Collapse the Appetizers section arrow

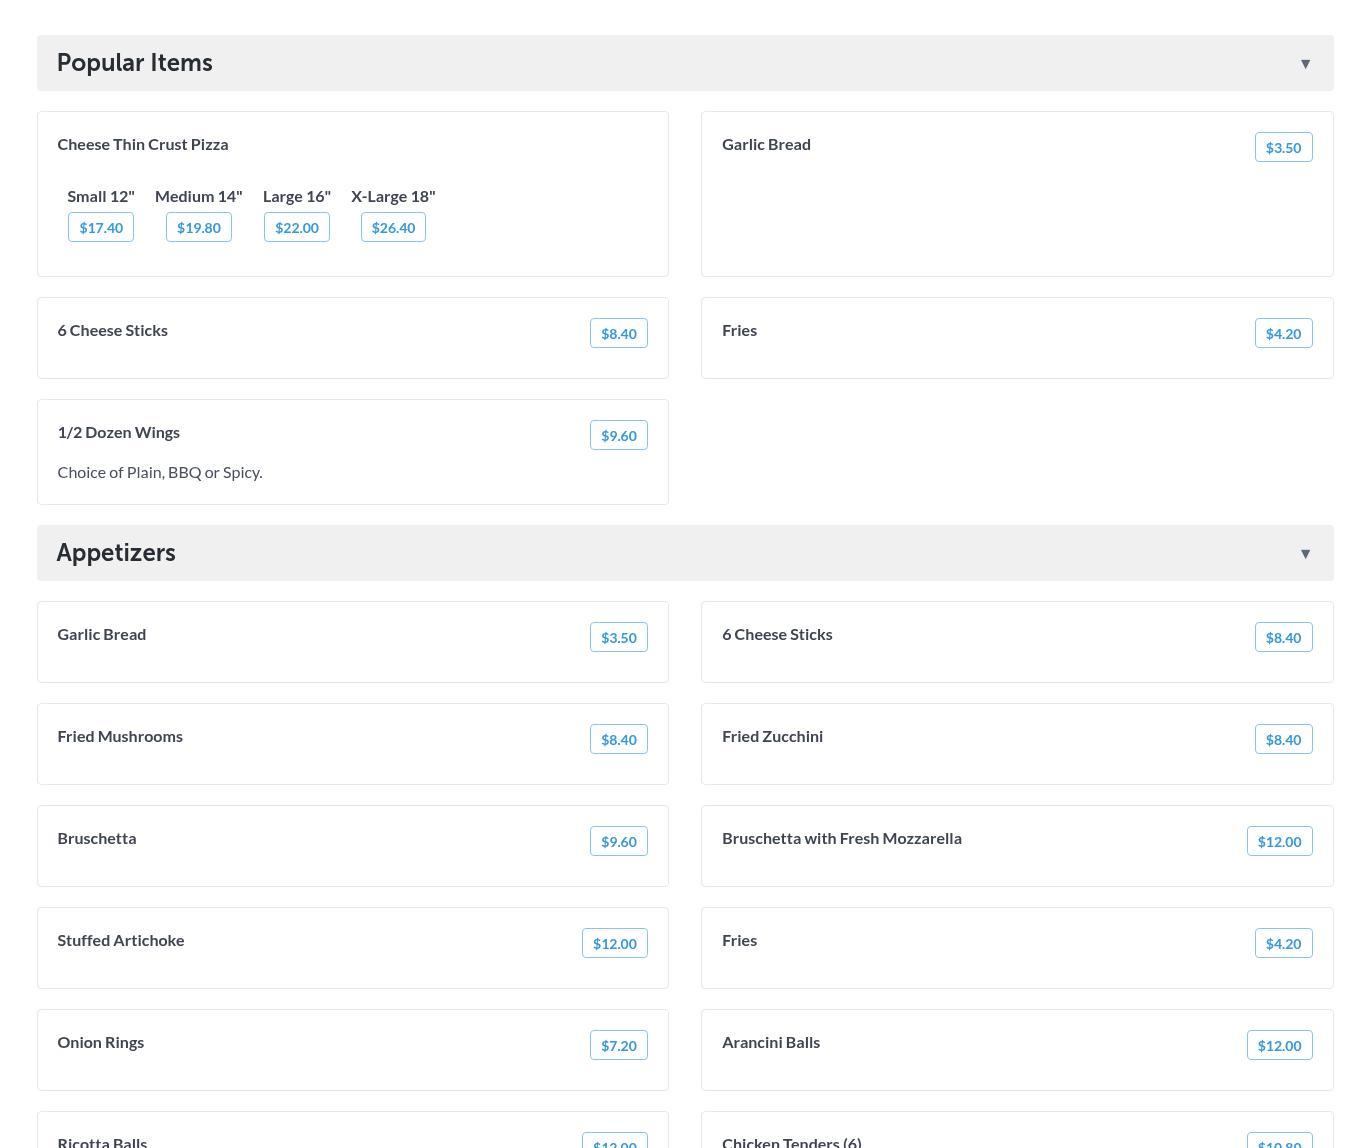click(x=1305, y=554)
